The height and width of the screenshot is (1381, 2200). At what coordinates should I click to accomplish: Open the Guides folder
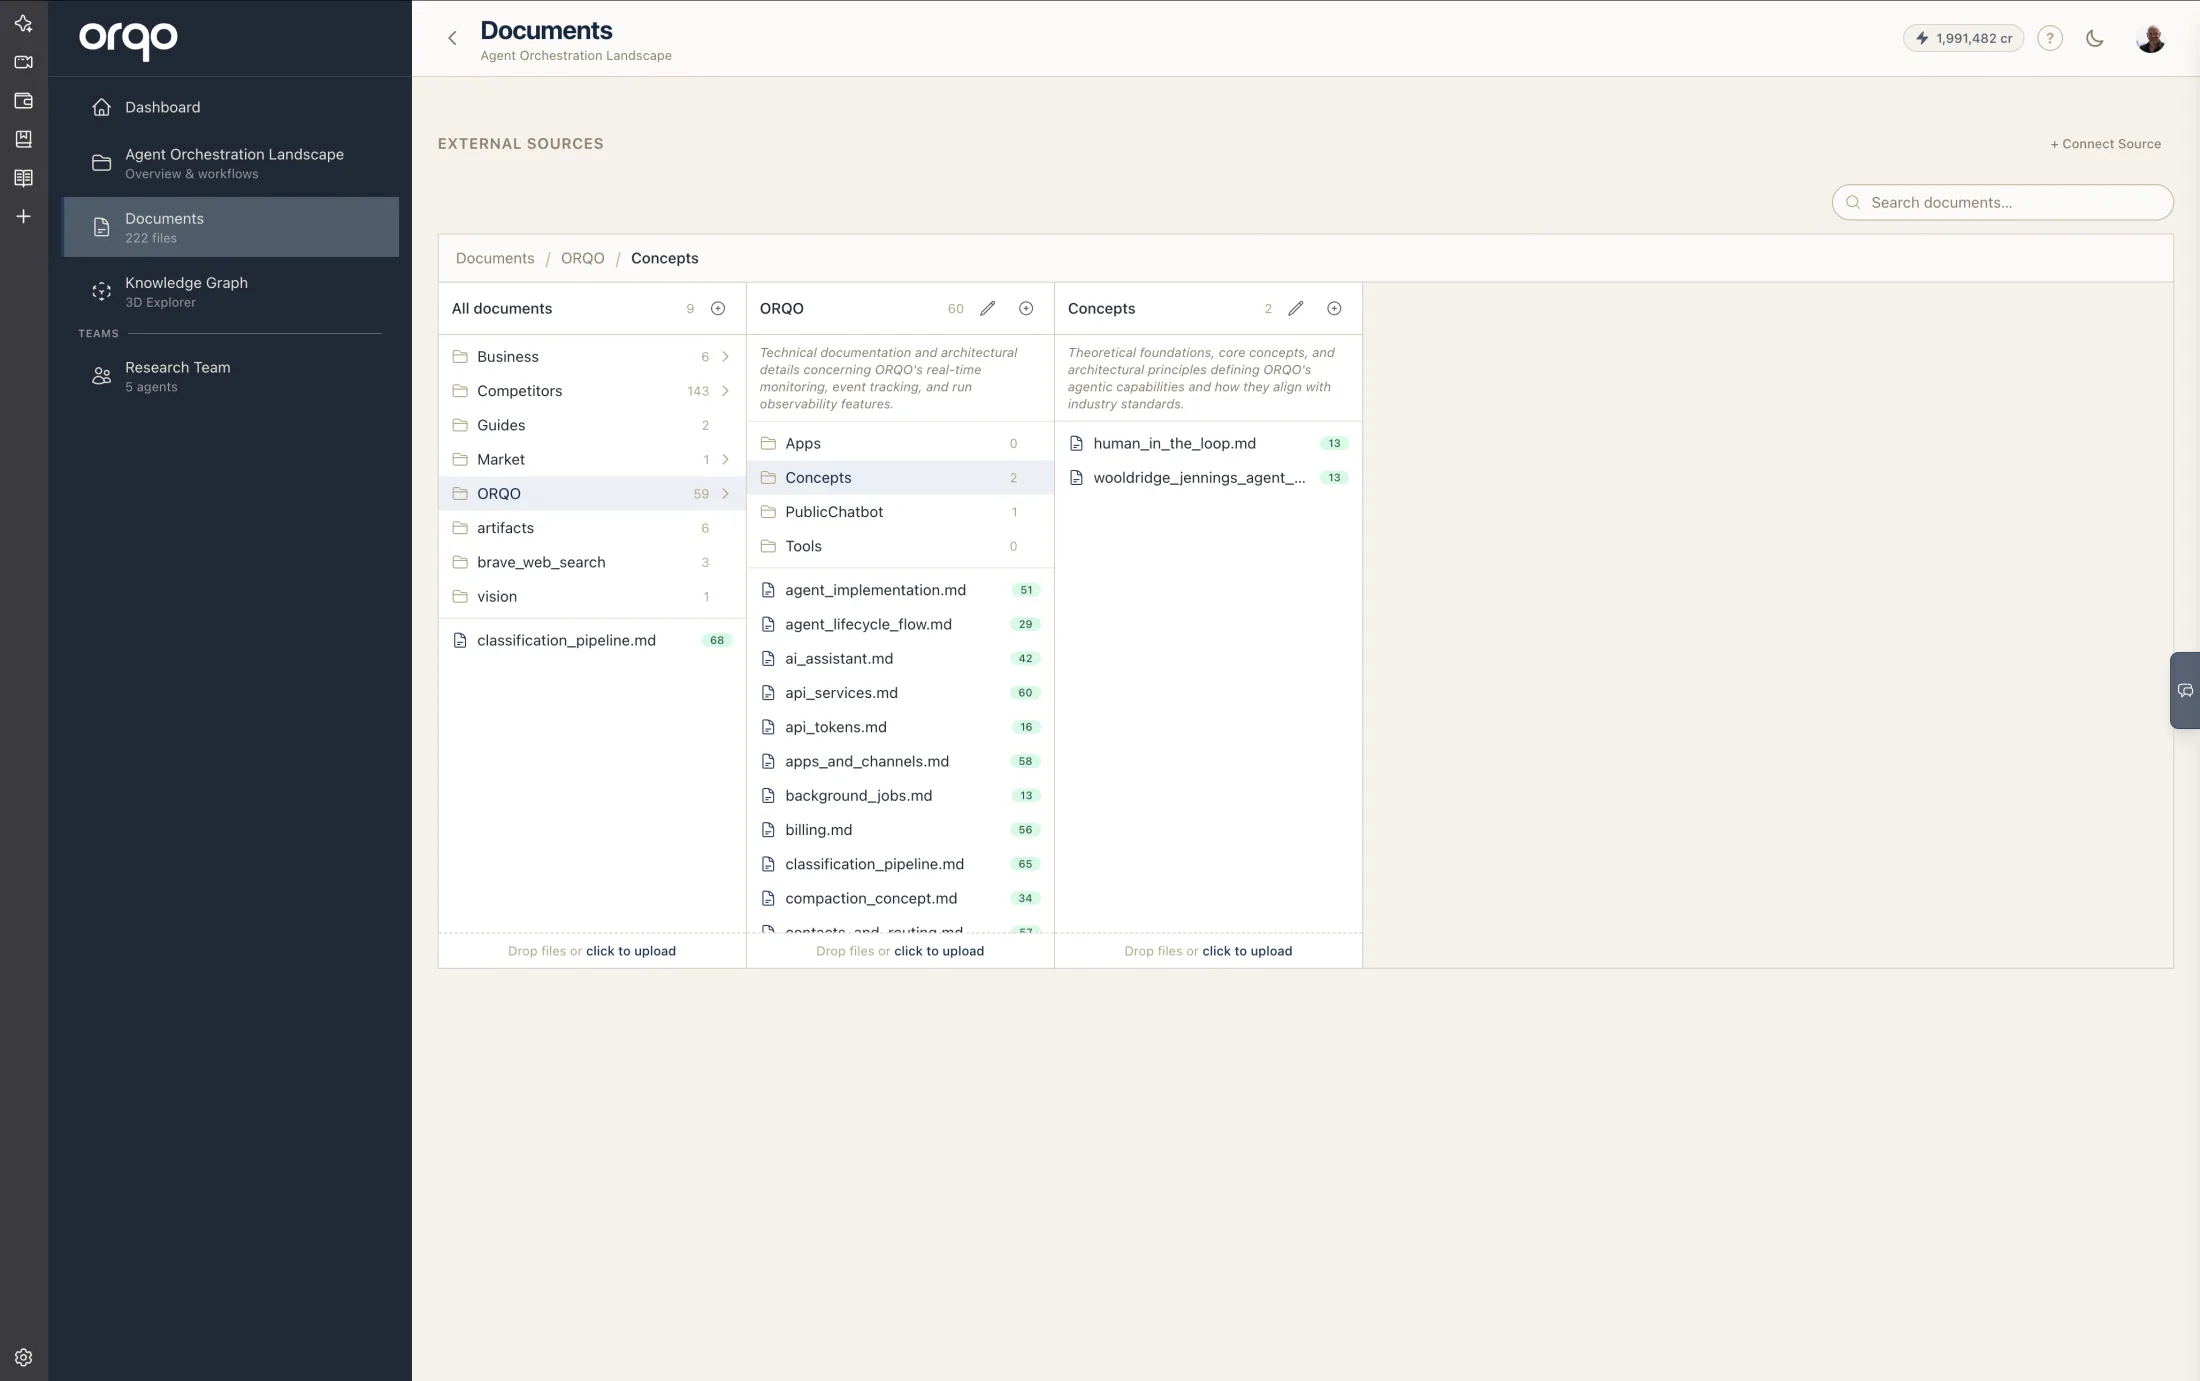(x=592, y=425)
